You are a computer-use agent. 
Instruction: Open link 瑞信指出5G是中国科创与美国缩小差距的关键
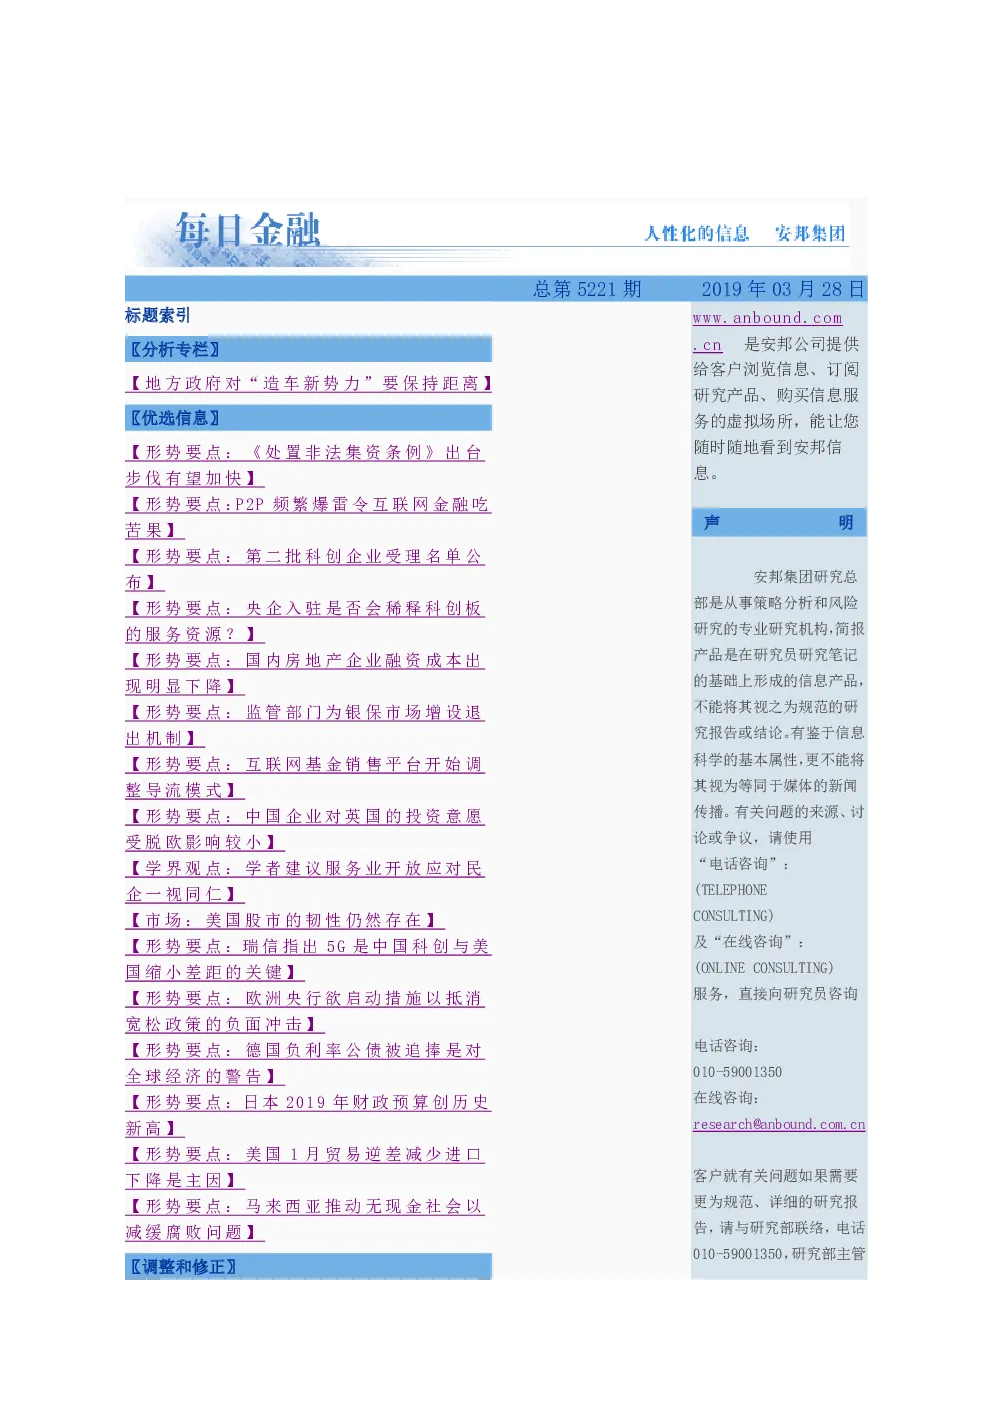pyautogui.click(x=308, y=960)
